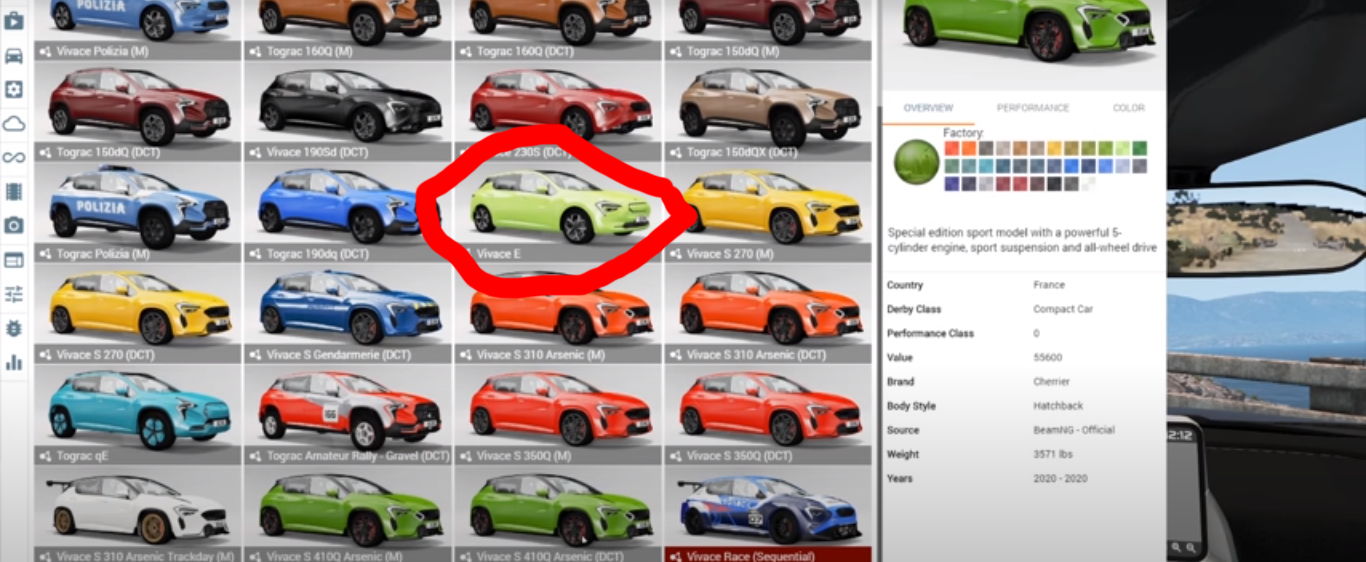The height and width of the screenshot is (562, 1366).
Task: Choose the beige Tograc 150dQX (DCT)
Action: [x=767, y=112]
